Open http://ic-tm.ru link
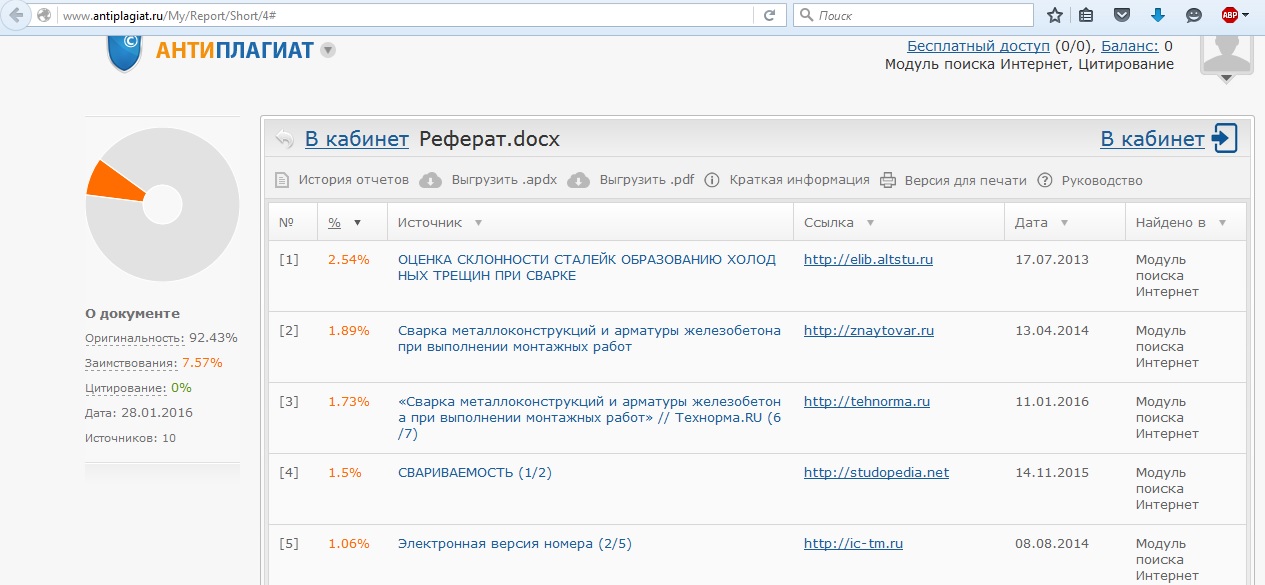This screenshot has width=1265, height=585. pyautogui.click(x=854, y=544)
